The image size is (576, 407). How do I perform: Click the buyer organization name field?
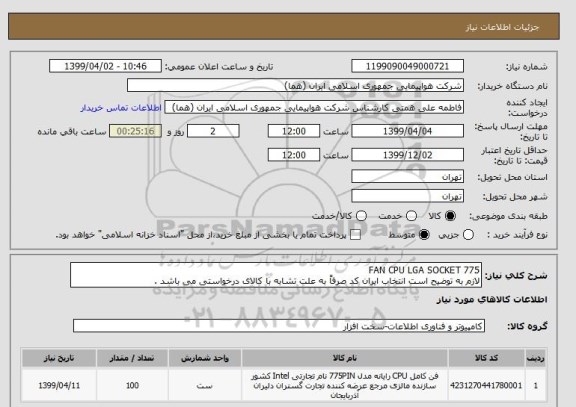(295, 86)
